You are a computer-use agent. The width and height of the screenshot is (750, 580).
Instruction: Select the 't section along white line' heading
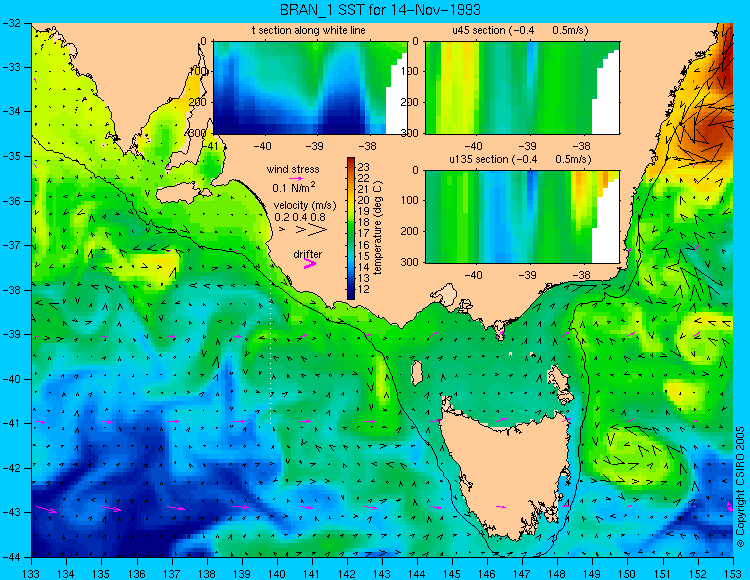click(309, 30)
